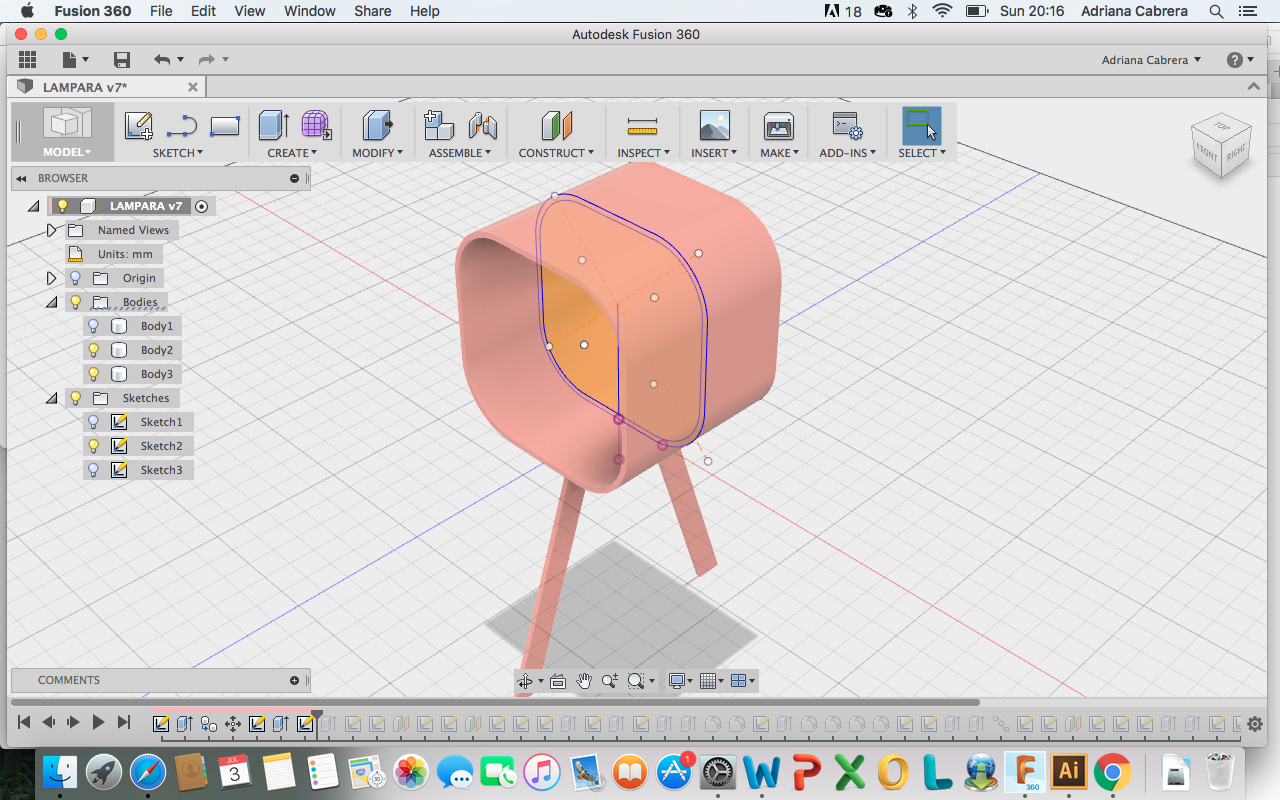Open the Display Settings dropdown

click(682, 681)
